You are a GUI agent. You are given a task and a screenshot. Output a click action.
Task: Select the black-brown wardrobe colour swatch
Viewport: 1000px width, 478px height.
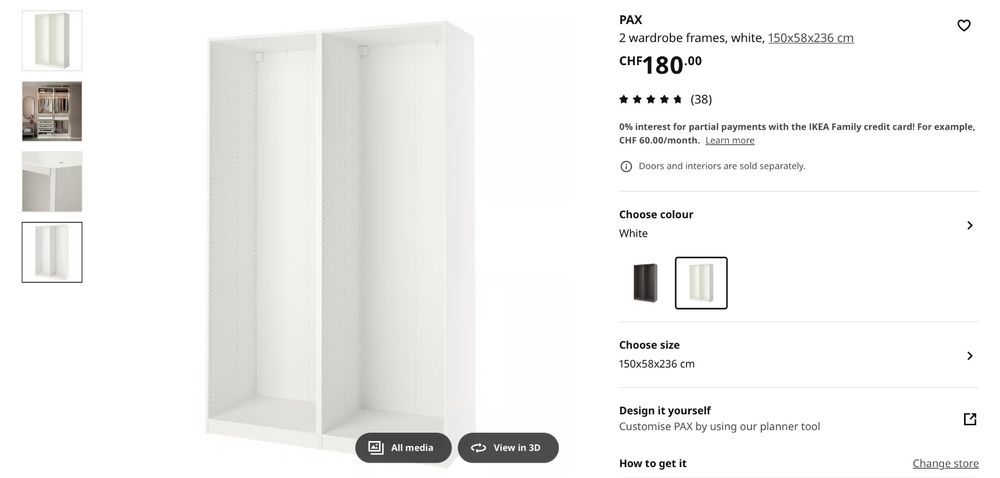[645, 283]
